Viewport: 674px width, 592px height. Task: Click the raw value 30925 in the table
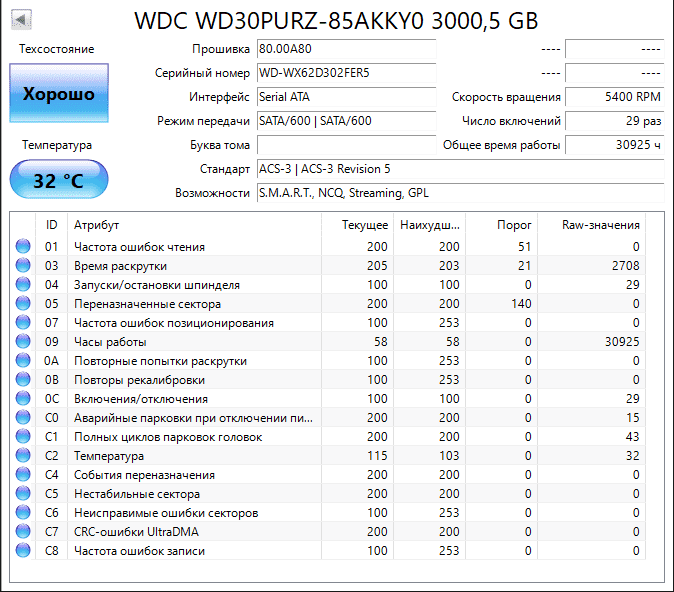[x=622, y=341]
